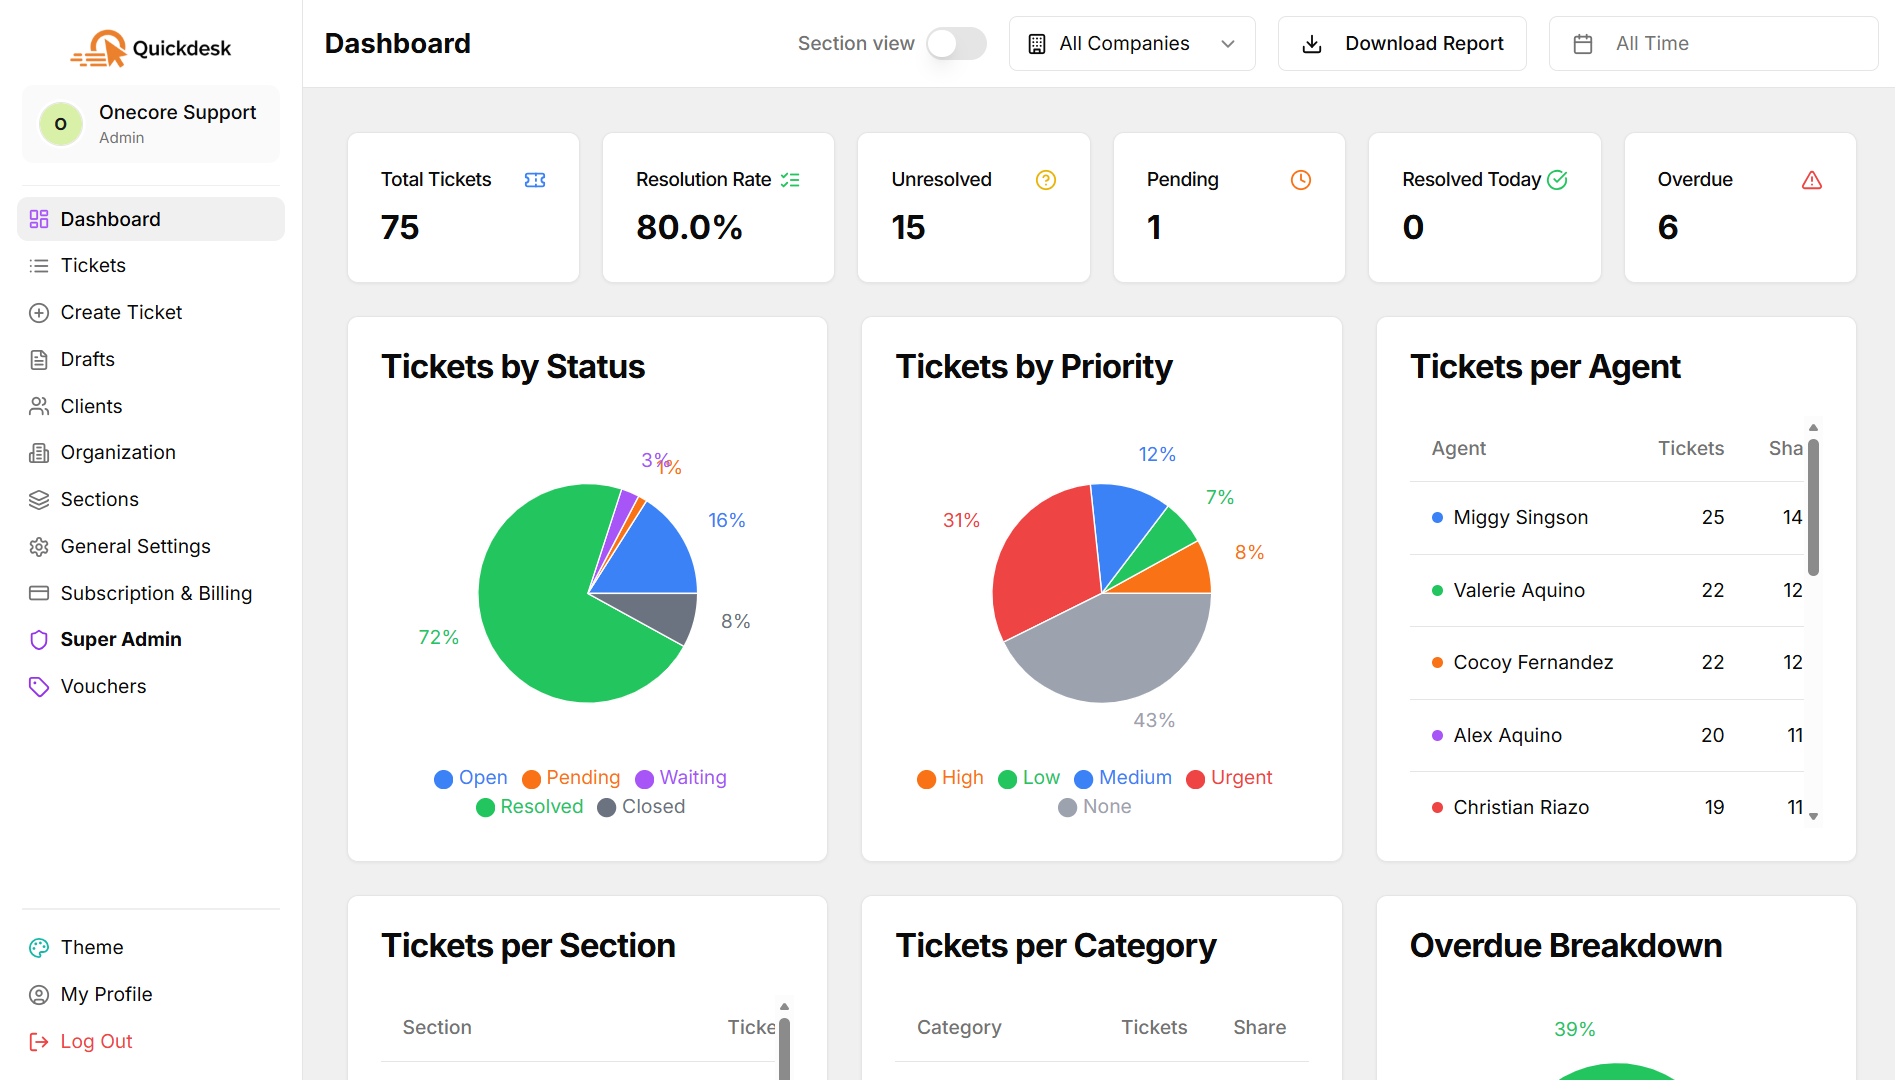Toggle the Section view switch
The image size is (1895, 1080).
[x=956, y=44]
